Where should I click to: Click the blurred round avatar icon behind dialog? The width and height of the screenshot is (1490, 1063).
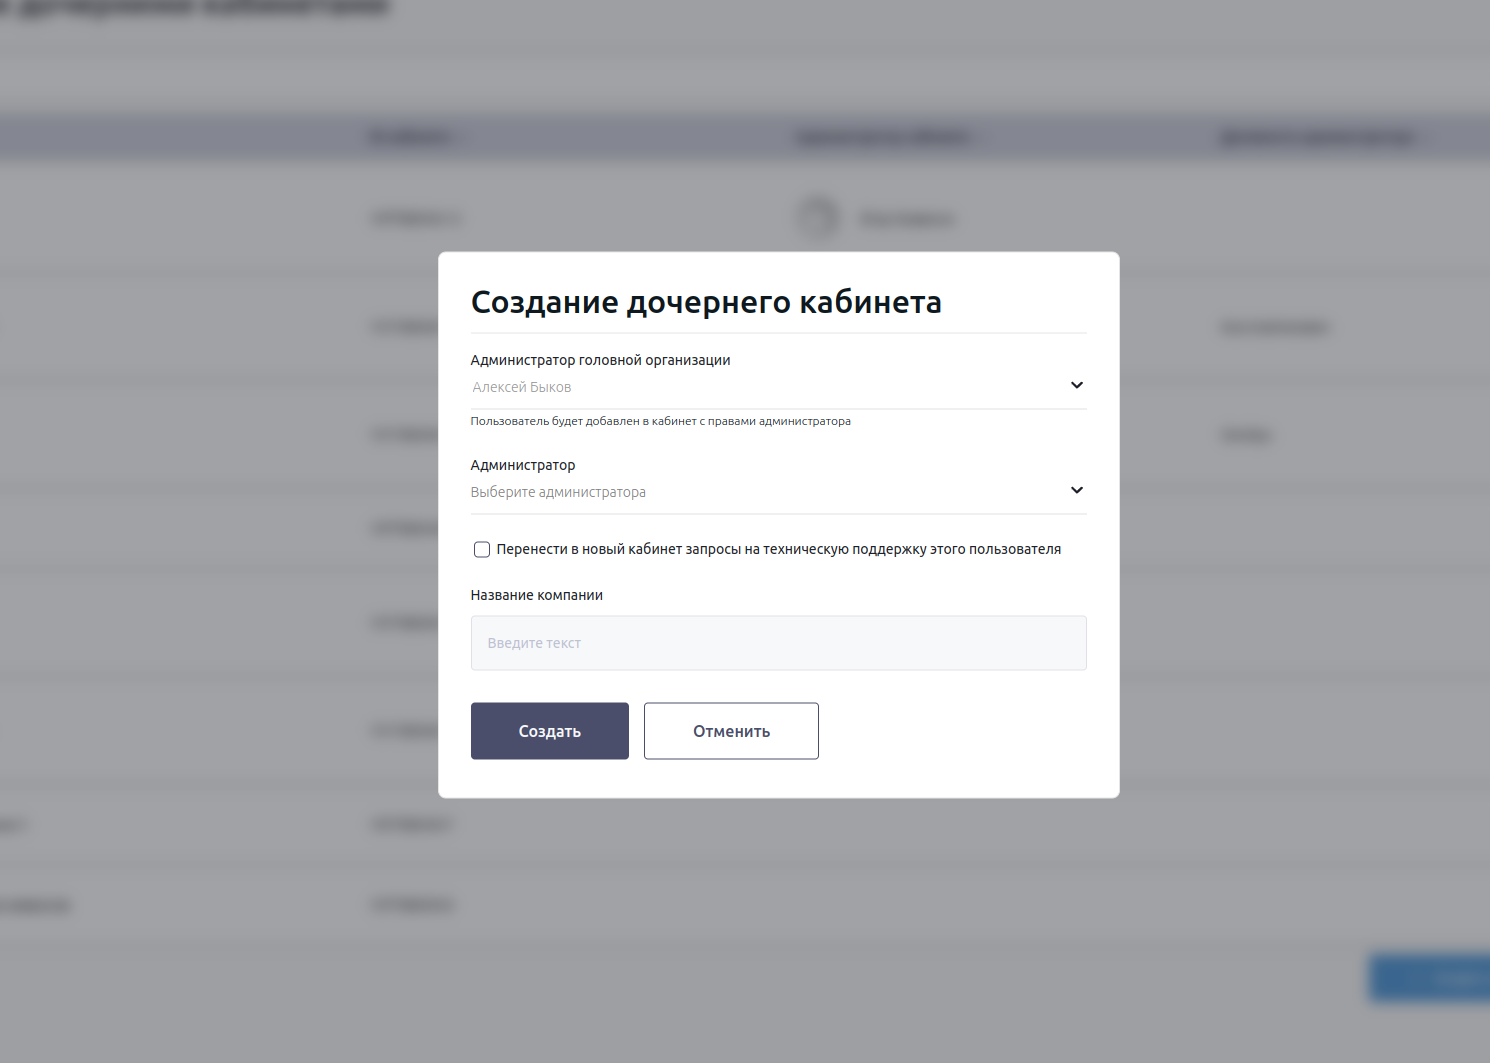(817, 217)
